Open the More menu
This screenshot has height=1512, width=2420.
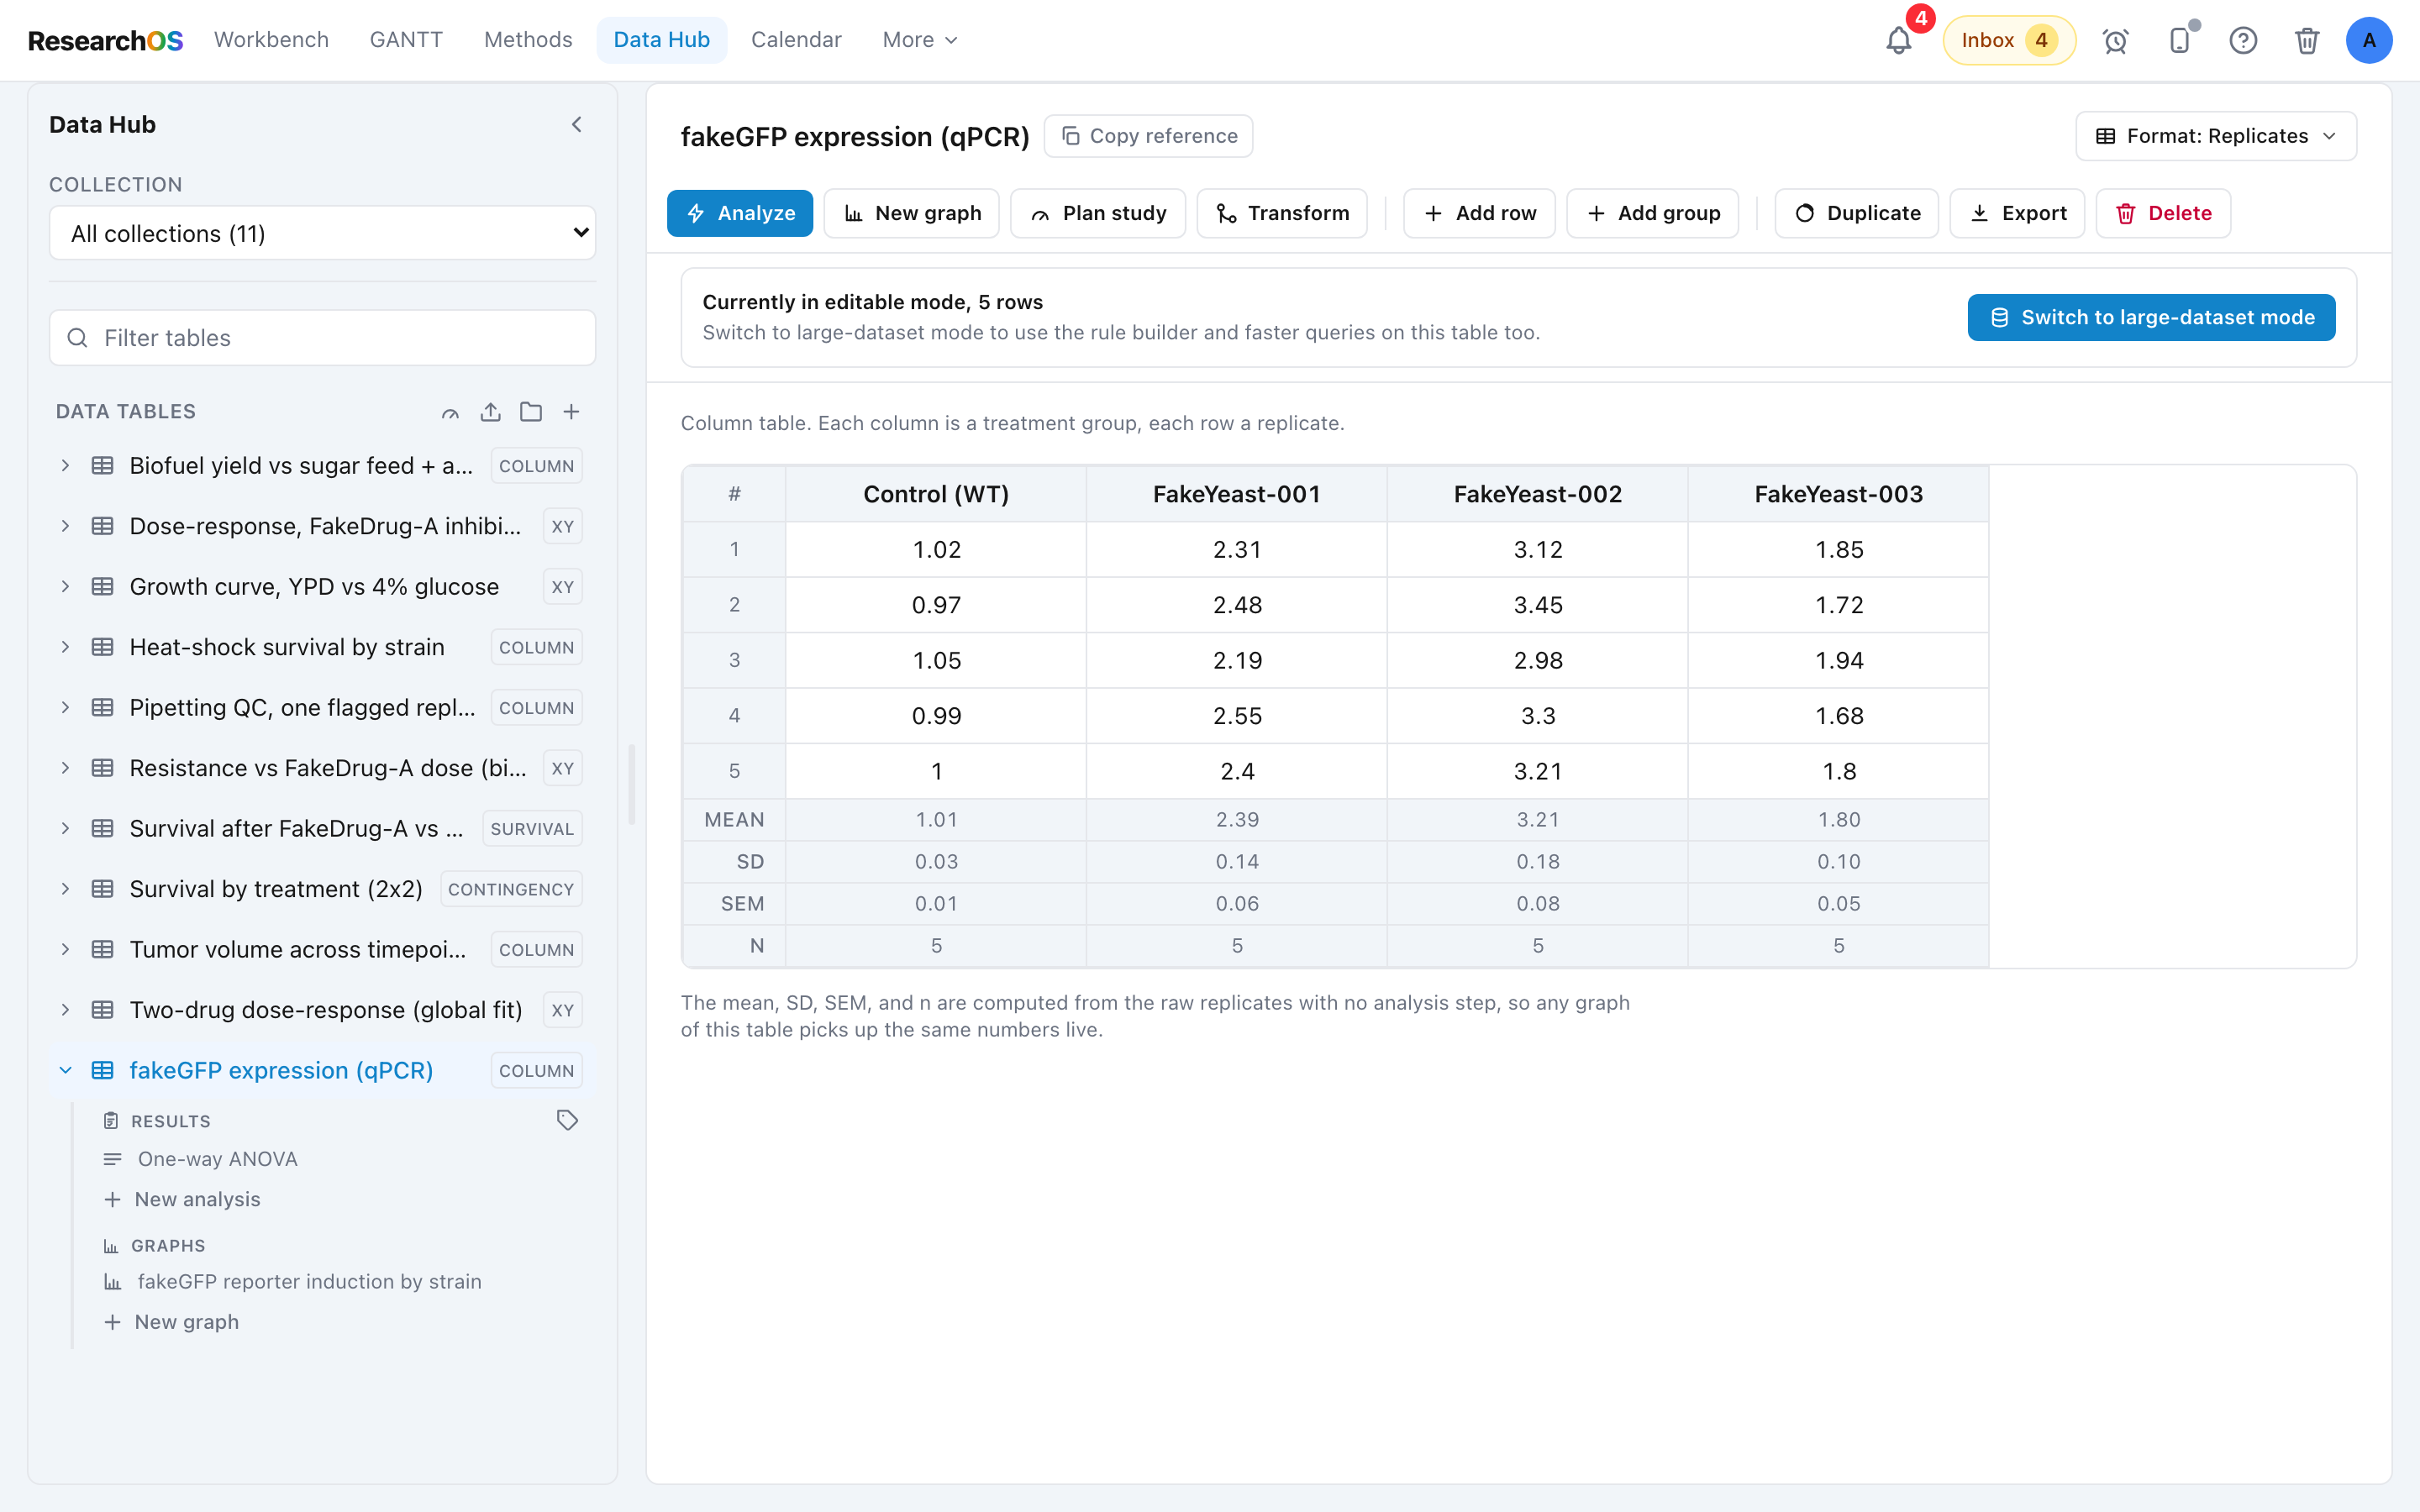pos(920,40)
